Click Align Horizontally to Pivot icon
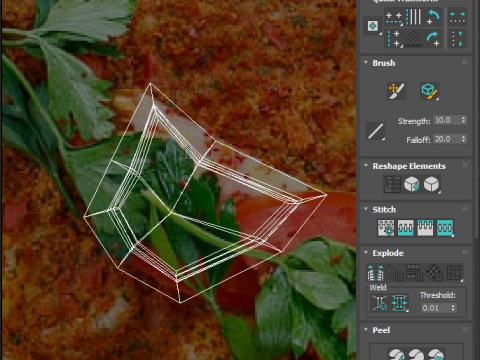Viewport: 480px width, 360px height. click(x=394, y=17)
